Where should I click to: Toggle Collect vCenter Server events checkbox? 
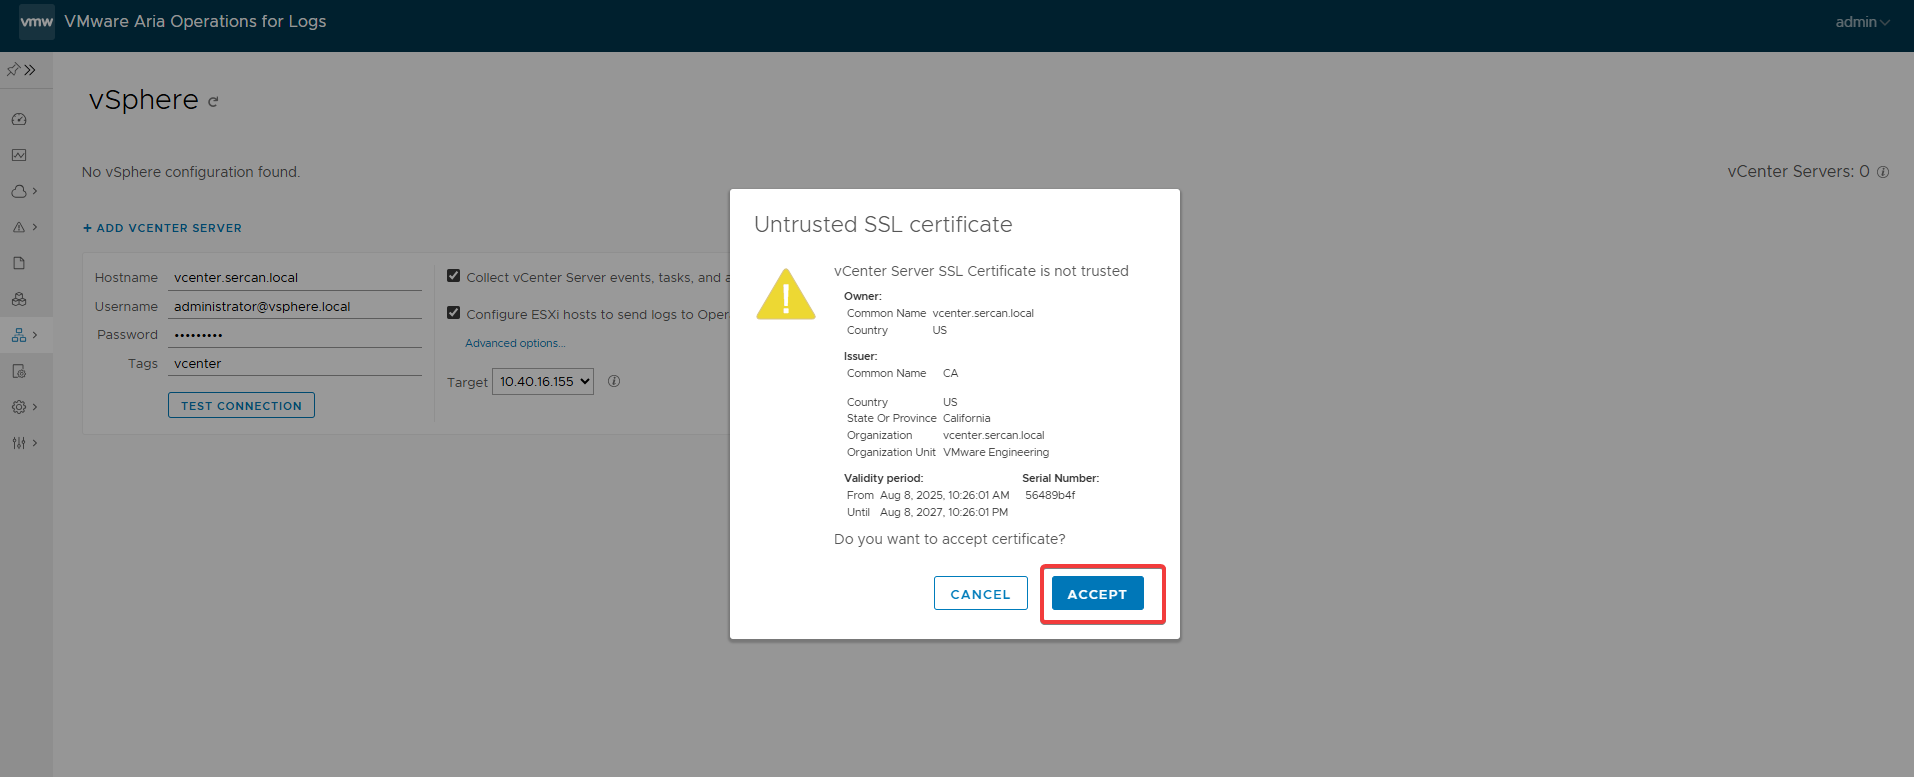453,276
